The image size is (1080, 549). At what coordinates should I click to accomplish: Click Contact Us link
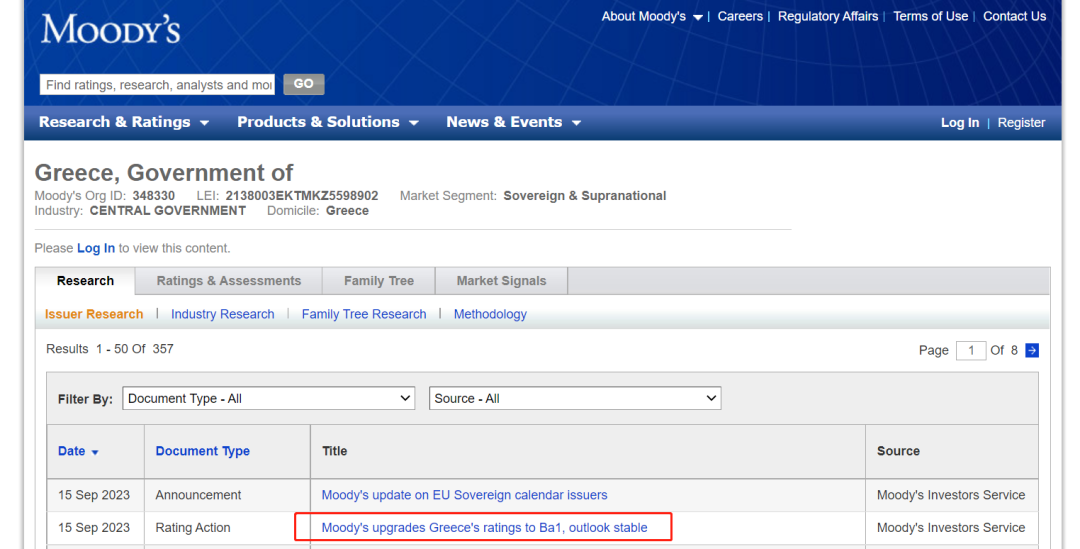(x=1015, y=17)
